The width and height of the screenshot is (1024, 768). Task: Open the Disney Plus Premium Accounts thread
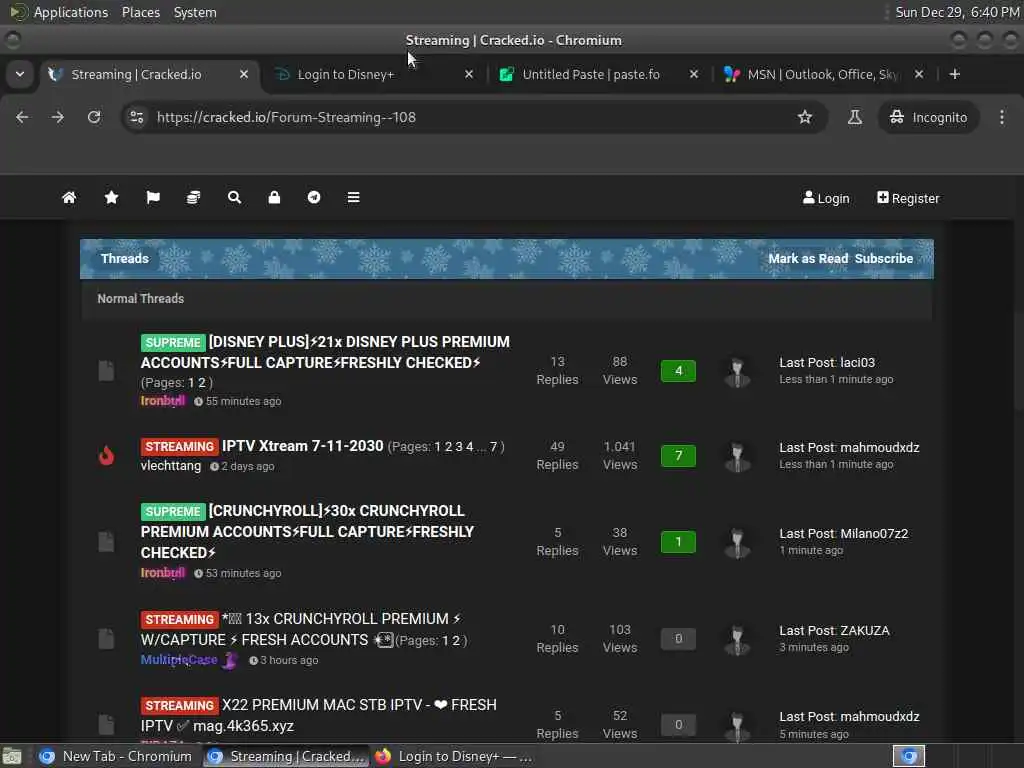325,352
